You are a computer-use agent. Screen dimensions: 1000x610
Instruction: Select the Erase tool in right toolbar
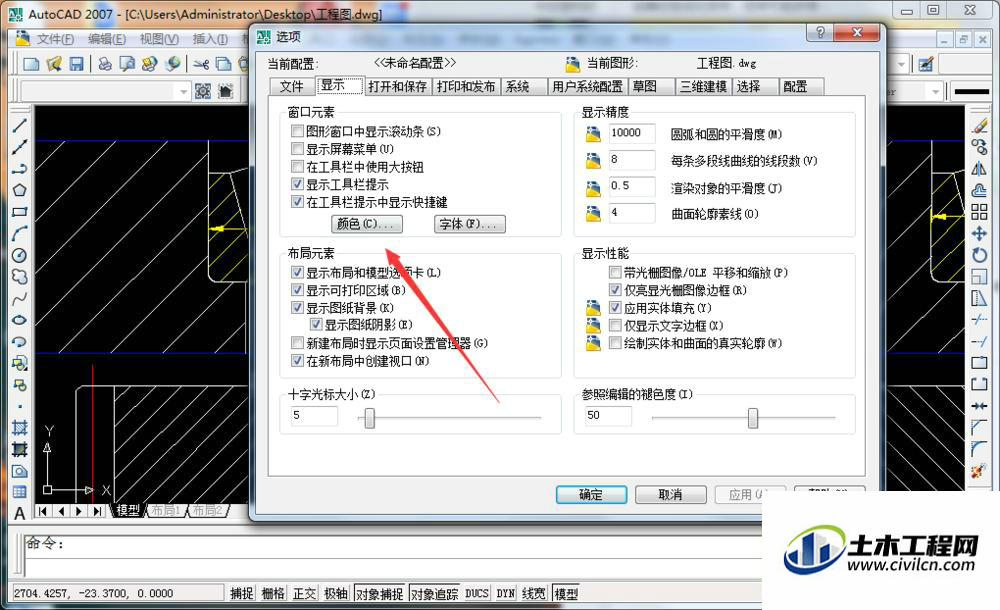point(979,126)
